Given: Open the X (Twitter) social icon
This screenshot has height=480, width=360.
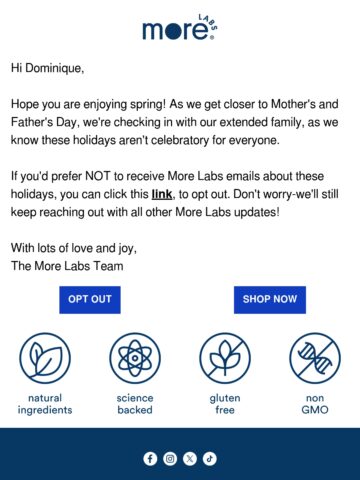Looking at the screenshot, I should (190, 459).
